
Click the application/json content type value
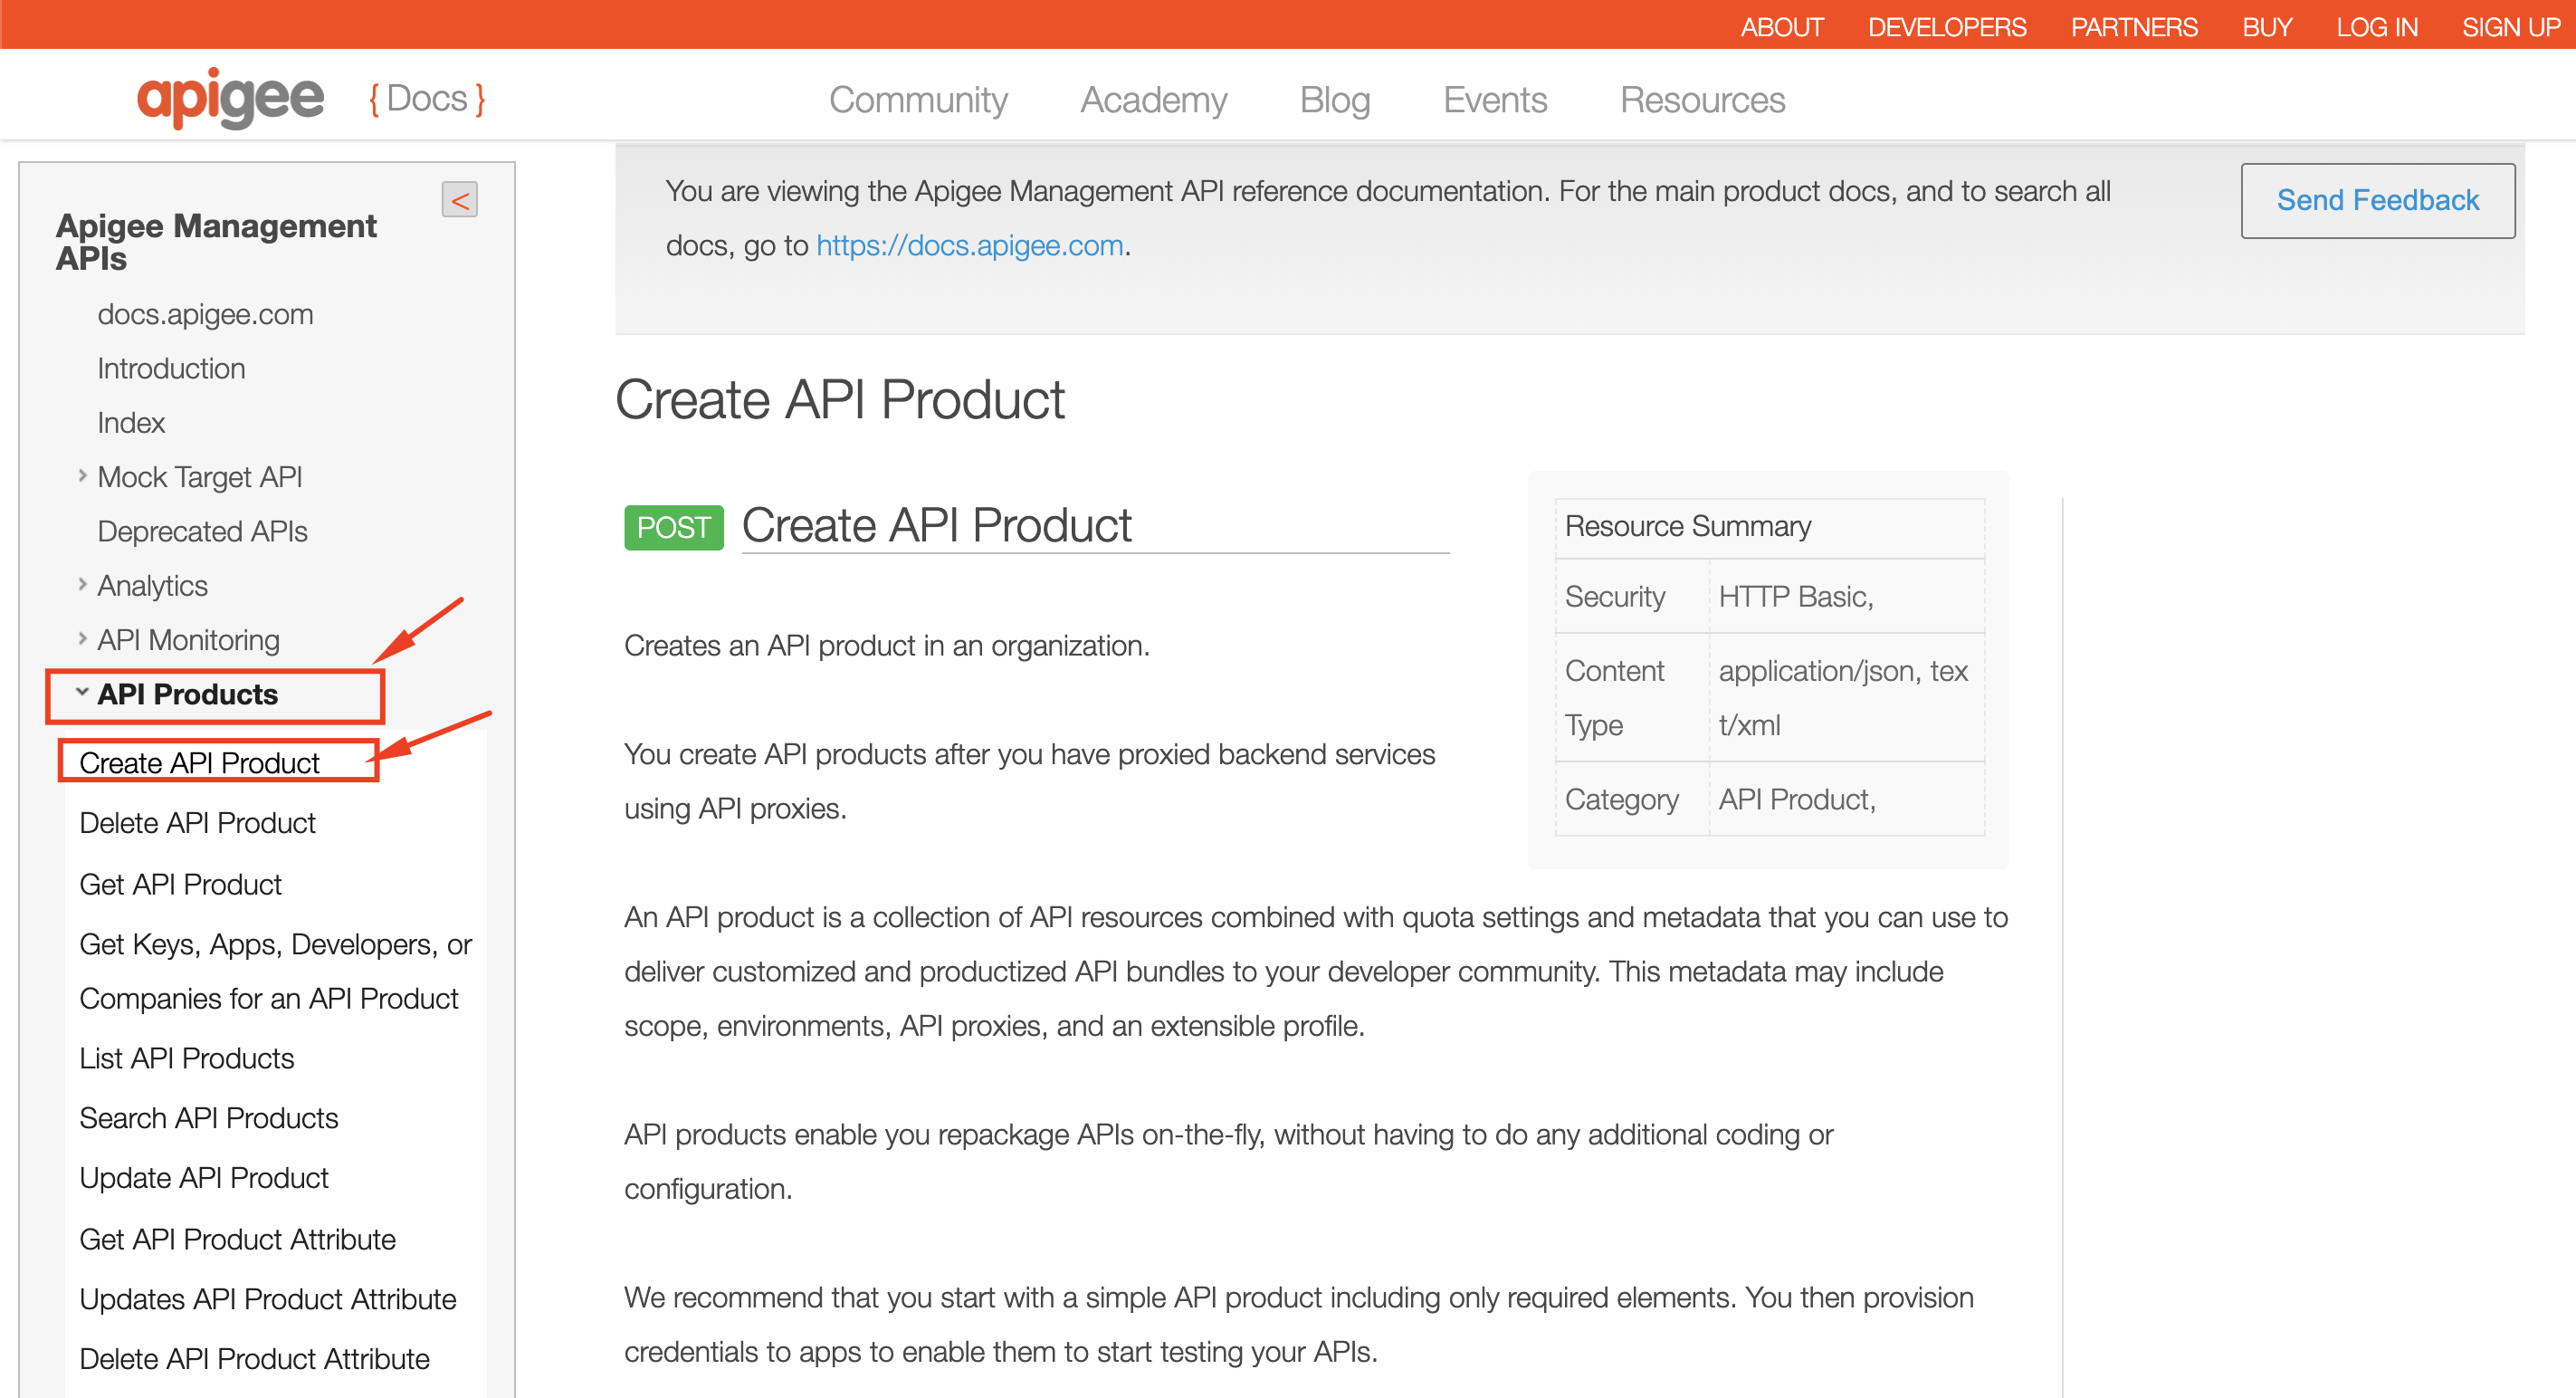1843,697
